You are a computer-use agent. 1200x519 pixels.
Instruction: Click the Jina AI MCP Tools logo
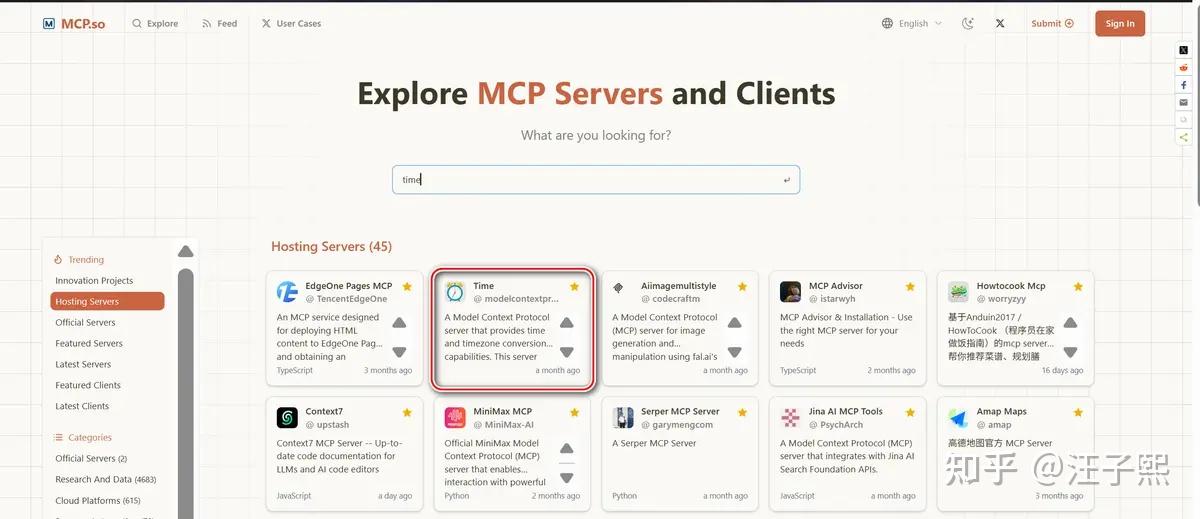790,418
